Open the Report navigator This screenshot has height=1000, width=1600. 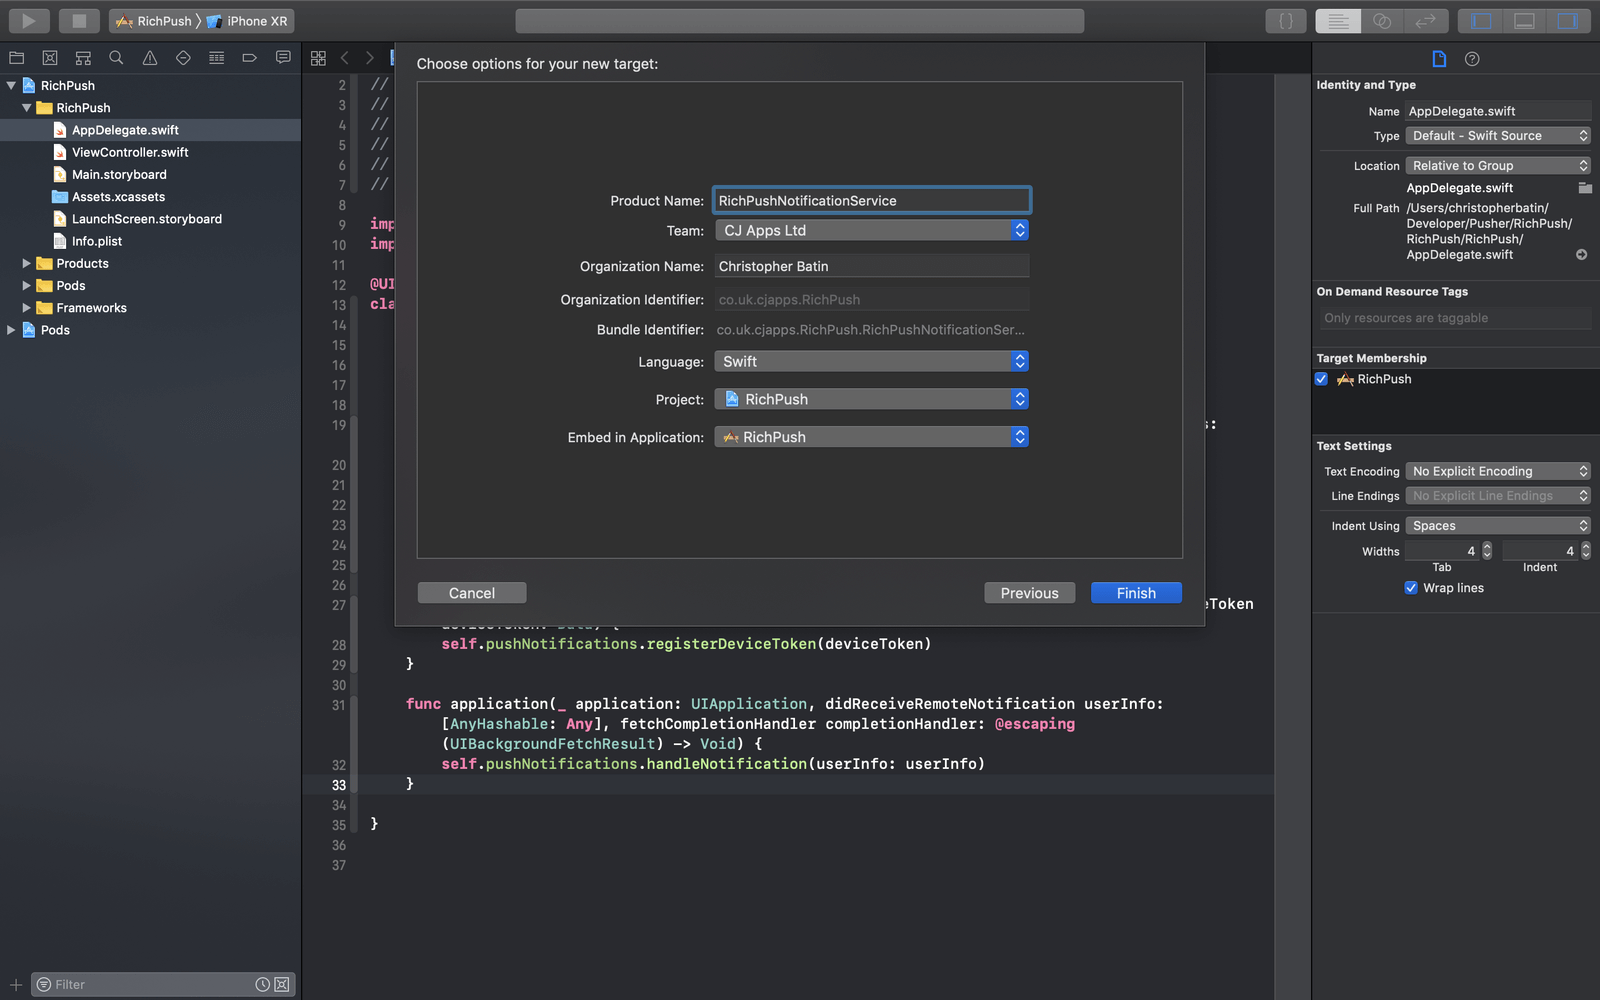pyautogui.click(x=283, y=58)
